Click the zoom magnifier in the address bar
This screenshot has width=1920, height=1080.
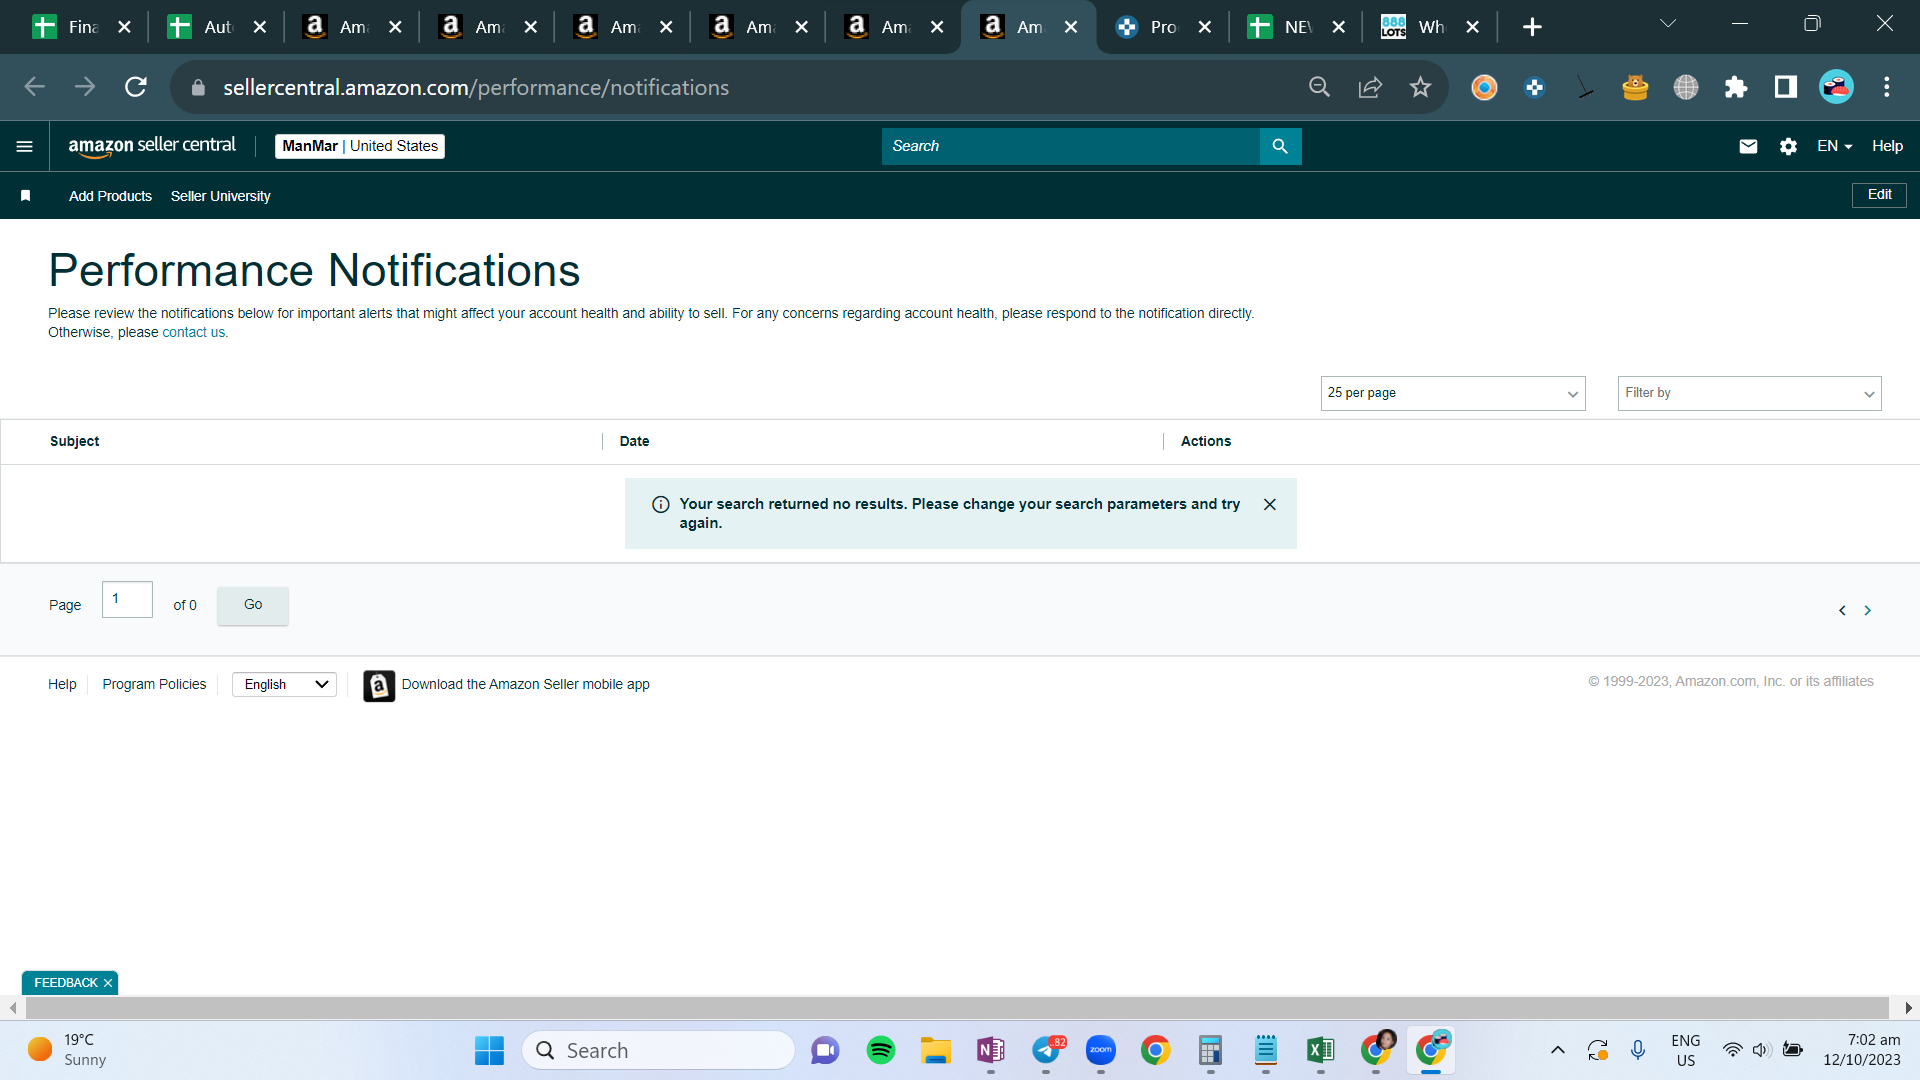click(1319, 87)
